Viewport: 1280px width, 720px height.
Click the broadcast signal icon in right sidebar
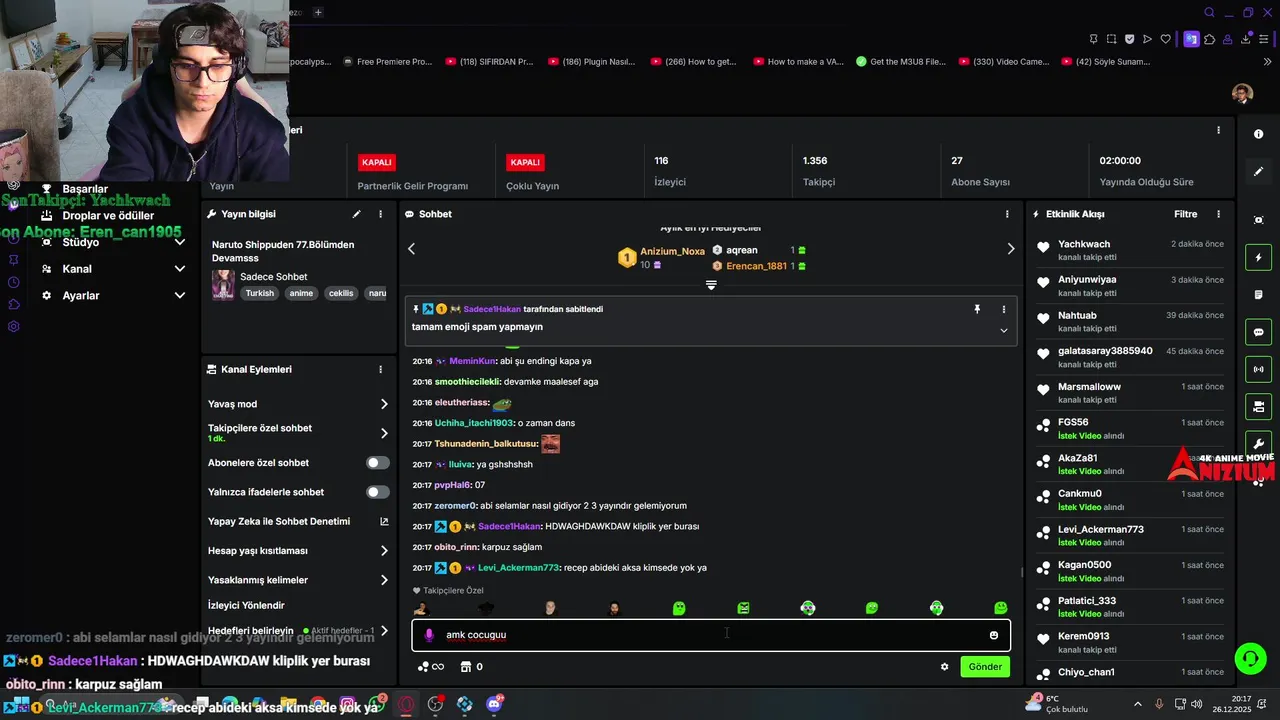tap(1258, 369)
